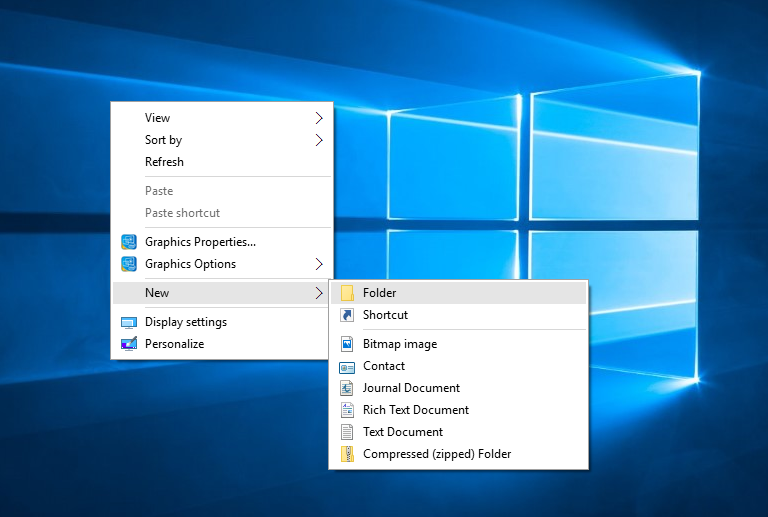Create a new Folder via submenu label

tap(380, 293)
